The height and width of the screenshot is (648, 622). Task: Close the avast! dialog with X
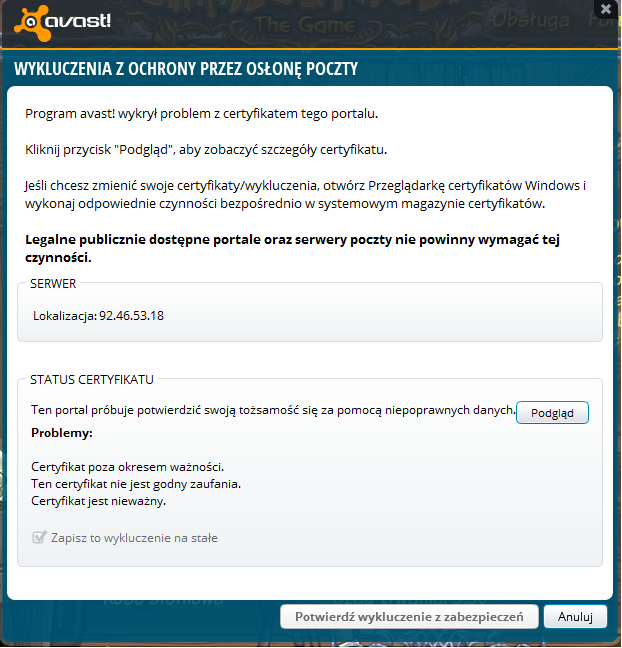tap(606, 9)
